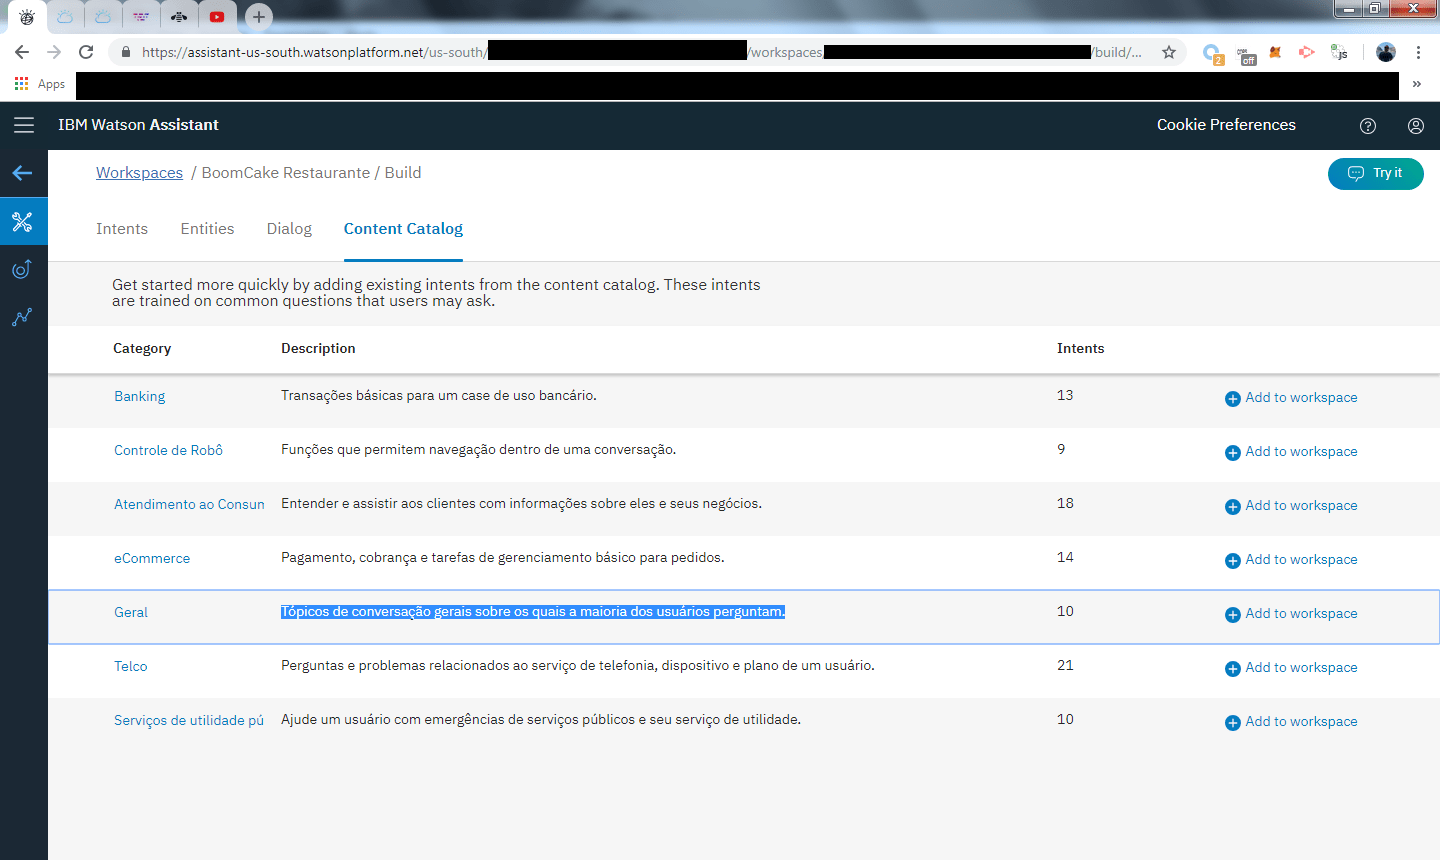The image size is (1440, 860).
Task: Open the JS puzzle extension icon
Action: click(x=1339, y=52)
